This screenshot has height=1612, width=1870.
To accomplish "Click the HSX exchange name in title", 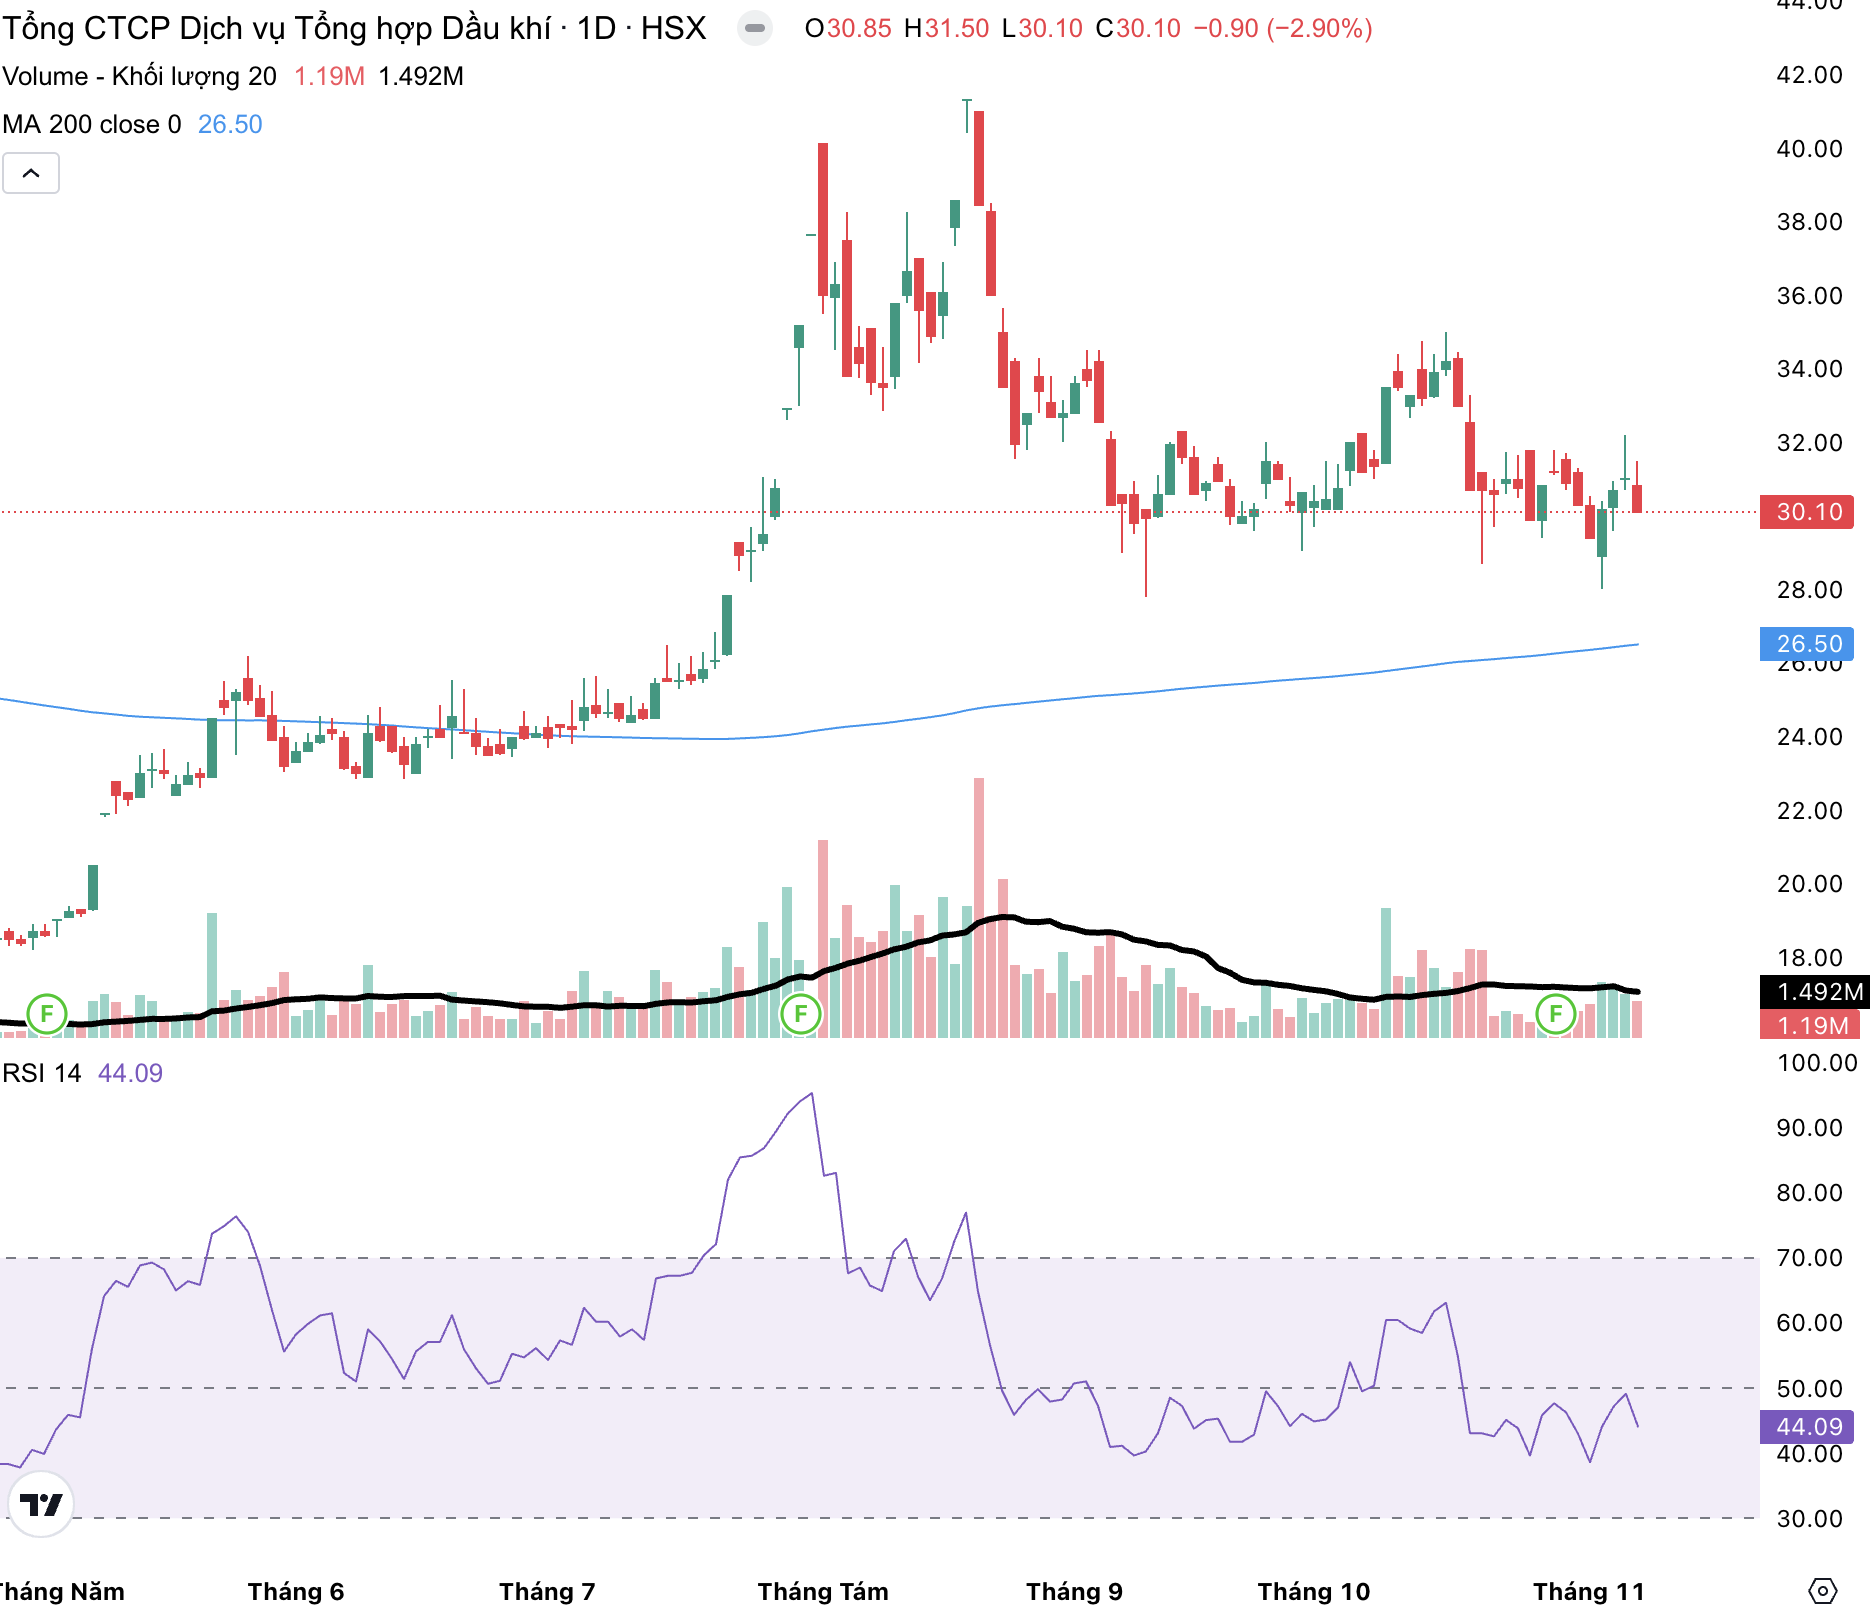I will [x=673, y=28].
